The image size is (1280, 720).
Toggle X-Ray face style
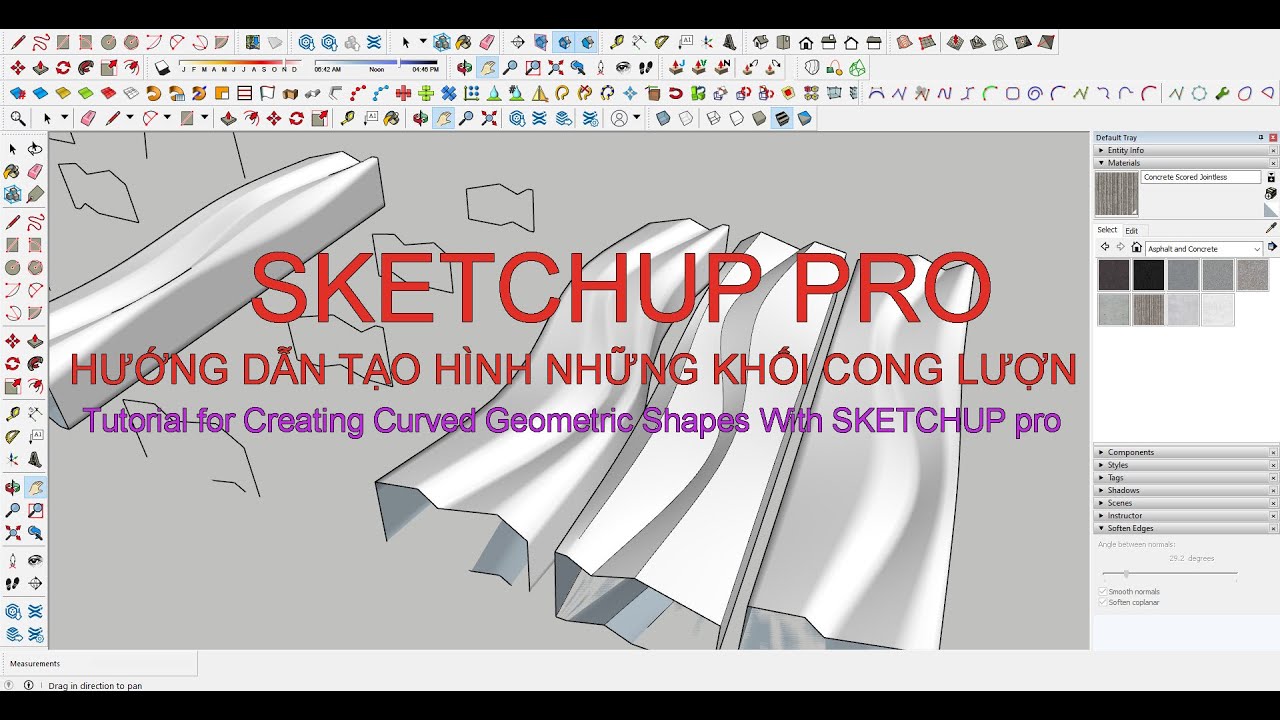click(662, 118)
